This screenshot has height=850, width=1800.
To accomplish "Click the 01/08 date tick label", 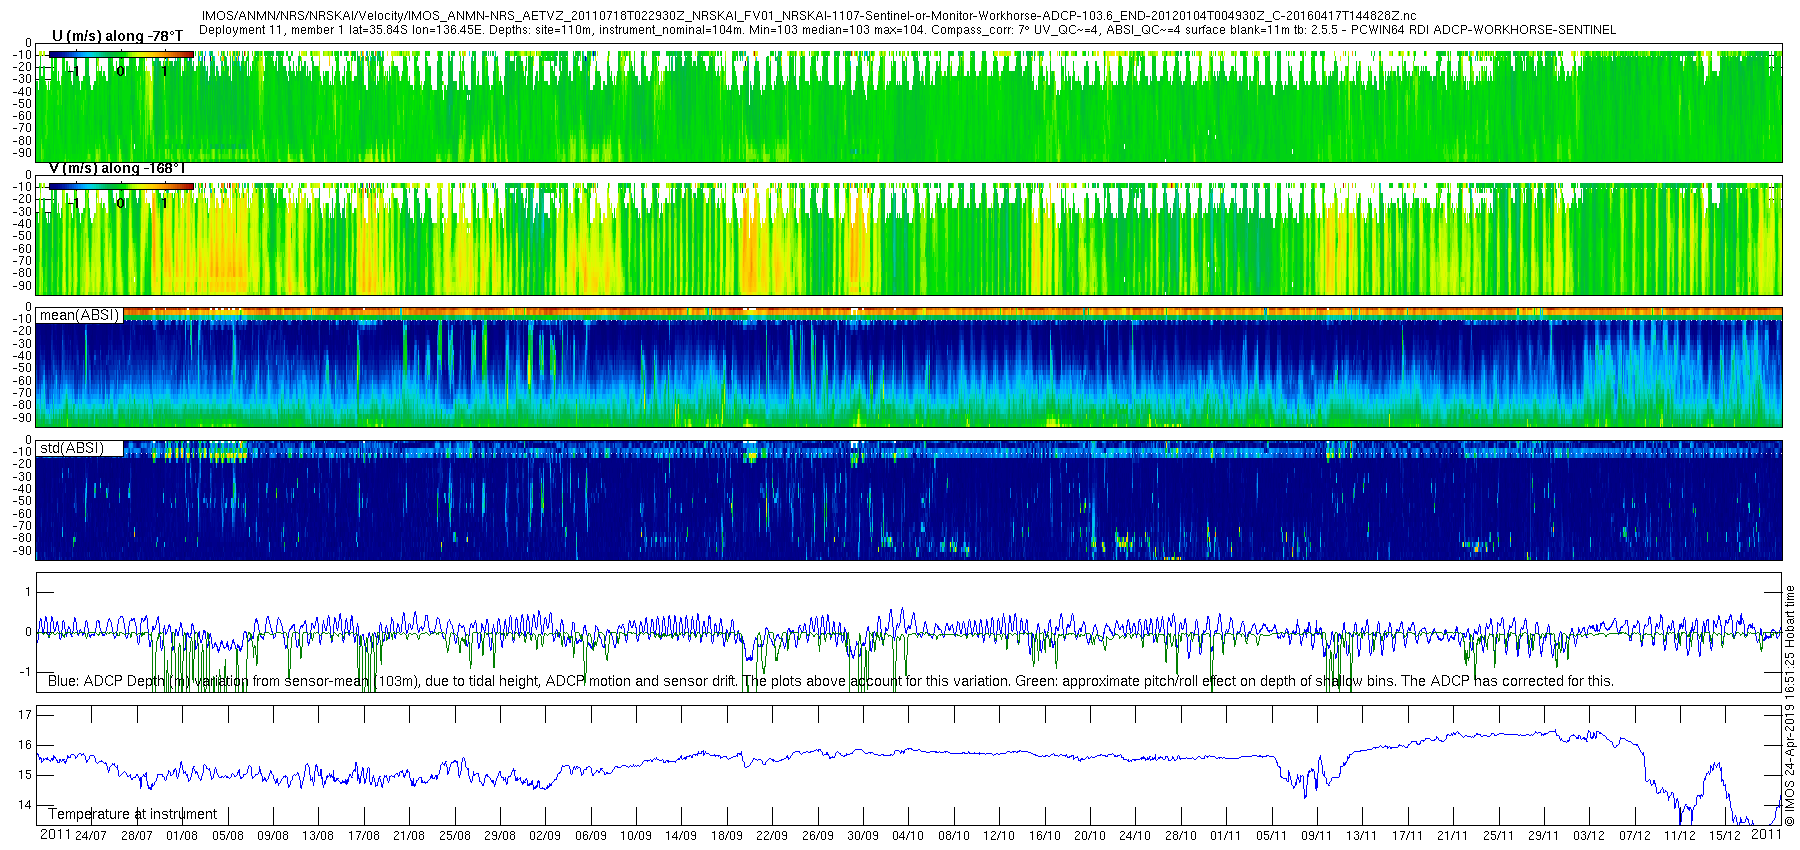I will pyautogui.click(x=182, y=836).
